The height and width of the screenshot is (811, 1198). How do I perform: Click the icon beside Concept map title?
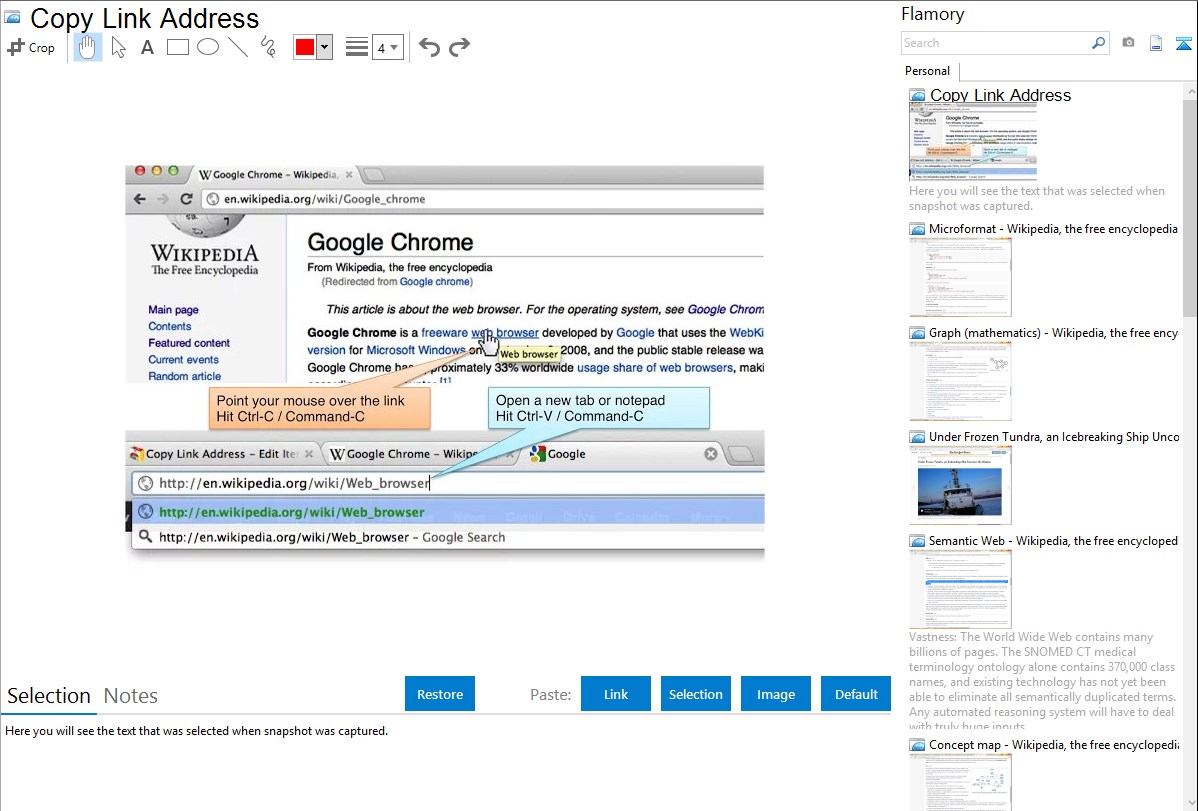click(x=918, y=745)
